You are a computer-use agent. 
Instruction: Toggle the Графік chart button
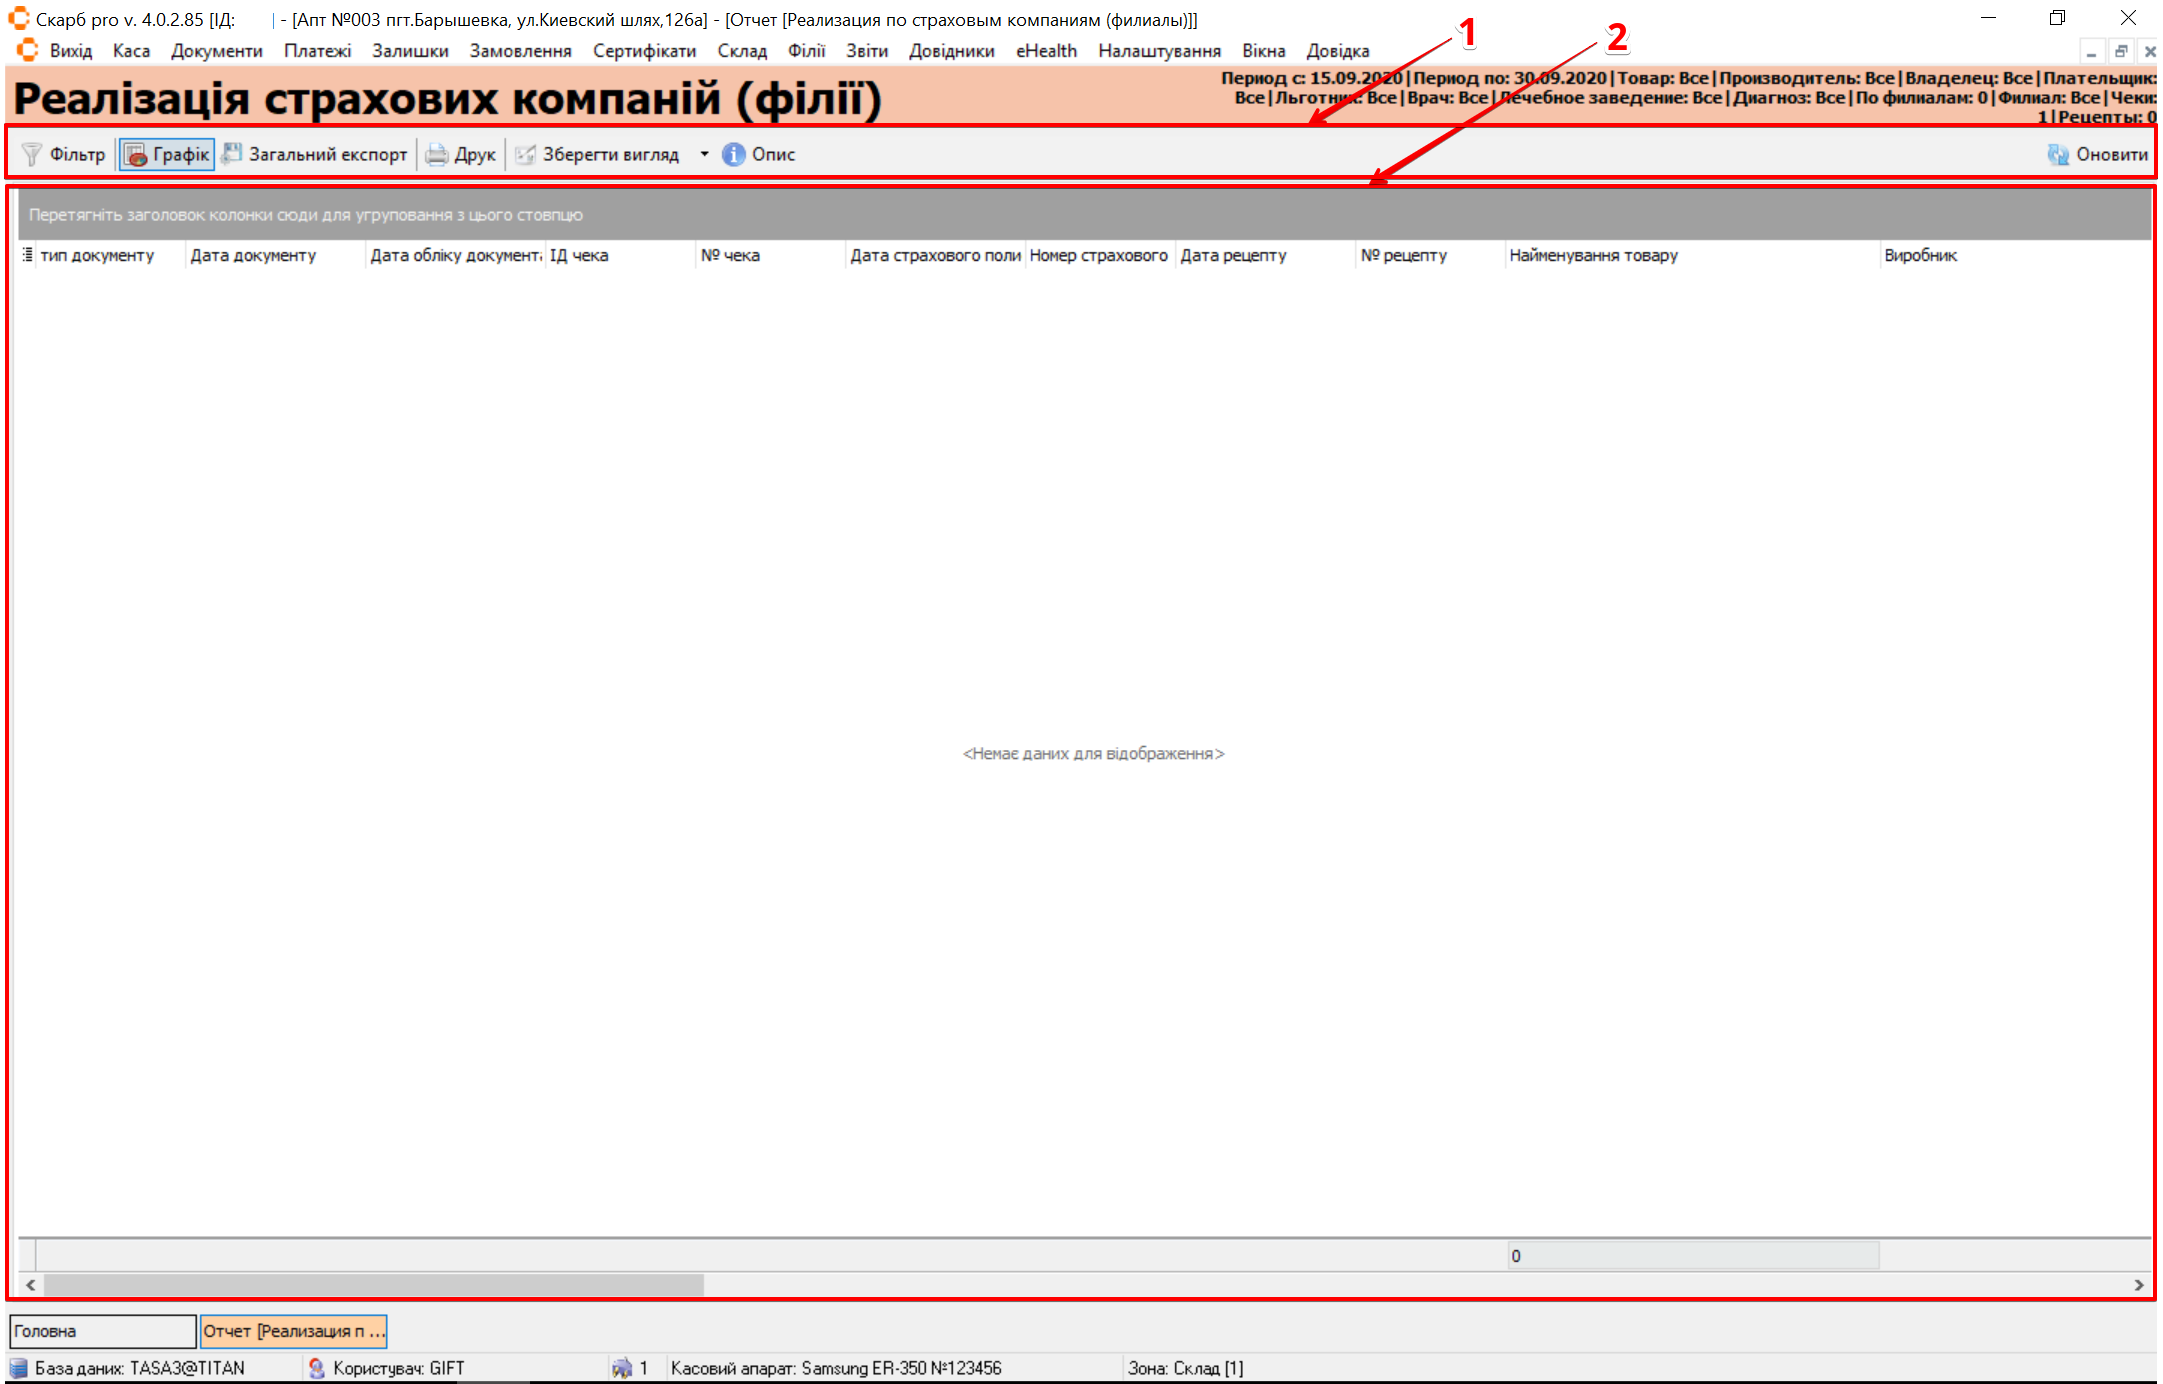(x=167, y=154)
